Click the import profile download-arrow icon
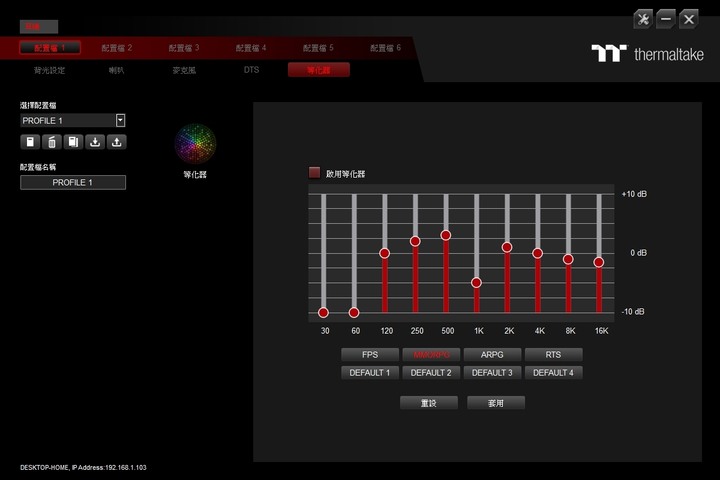 (95, 142)
